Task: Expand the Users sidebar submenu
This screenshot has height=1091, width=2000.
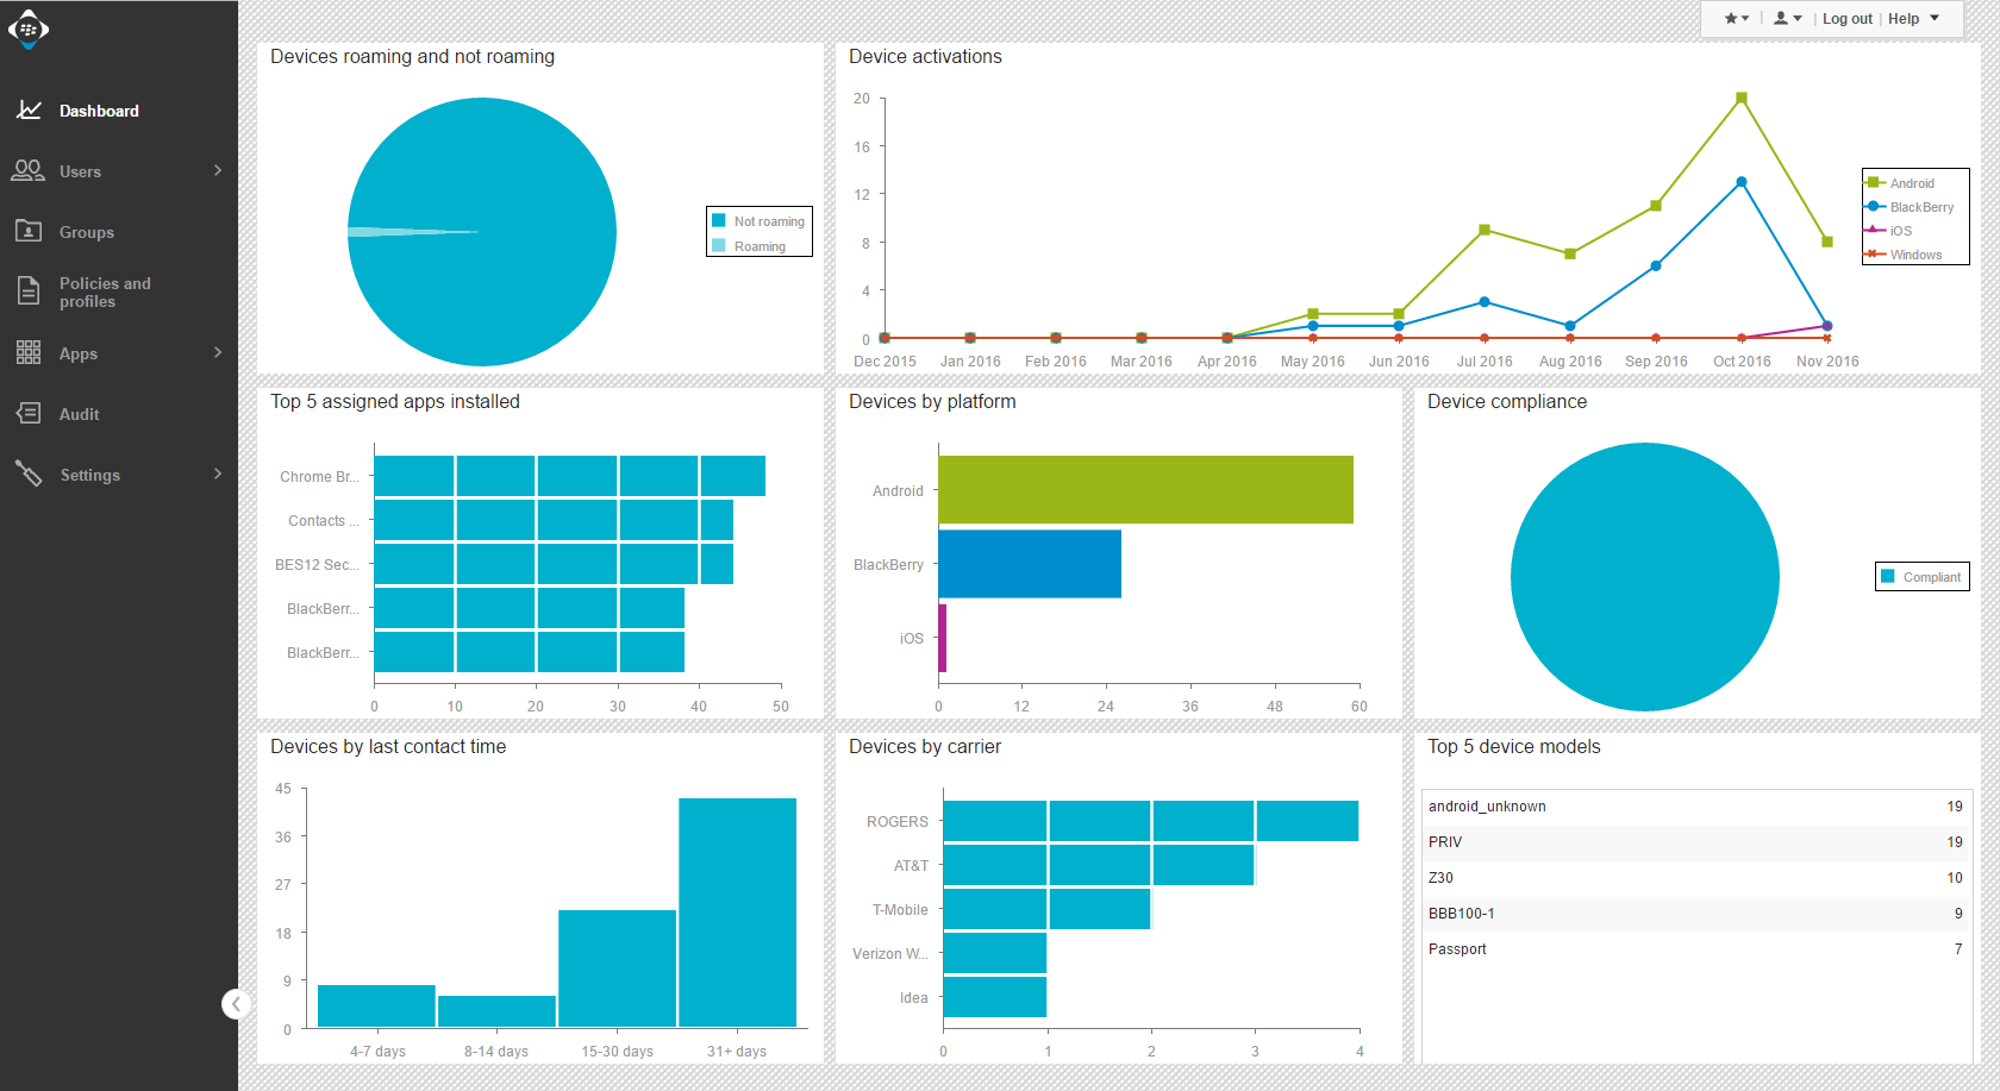Action: 217,171
